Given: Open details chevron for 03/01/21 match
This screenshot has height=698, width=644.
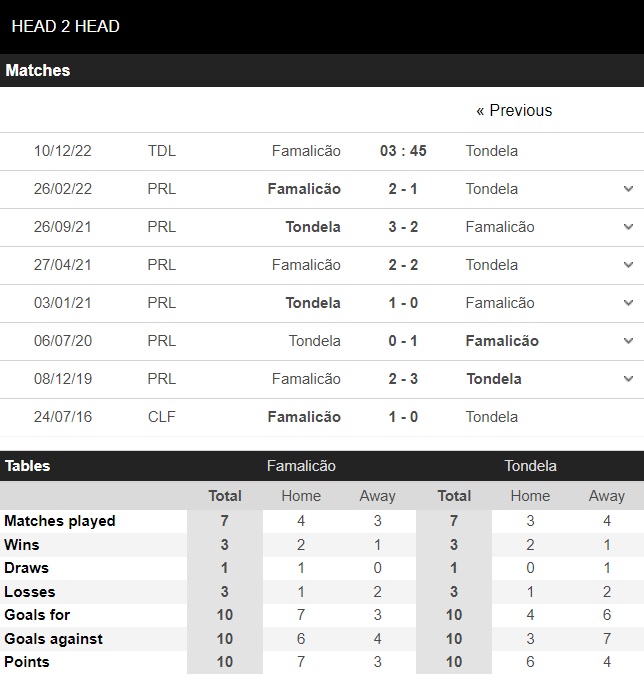Looking at the screenshot, I should [x=628, y=303].
